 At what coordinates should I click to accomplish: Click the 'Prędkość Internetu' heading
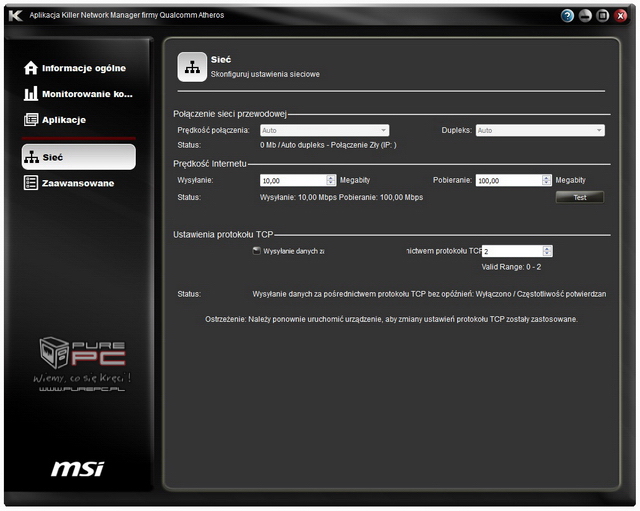(x=210, y=164)
